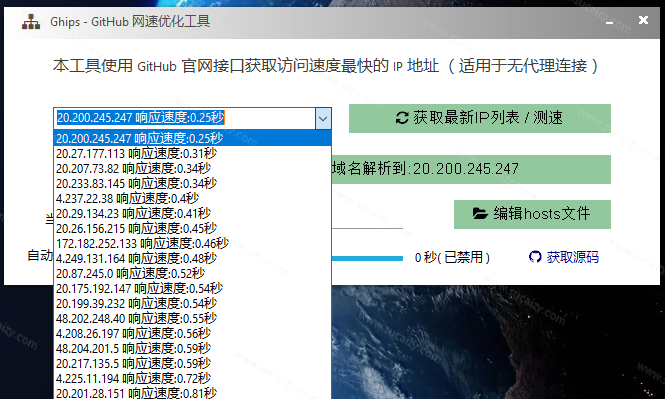Image resolution: width=665 pixels, height=399 pixels.
Task: Click the auto refresh interval slider bar
Action: 367,258
